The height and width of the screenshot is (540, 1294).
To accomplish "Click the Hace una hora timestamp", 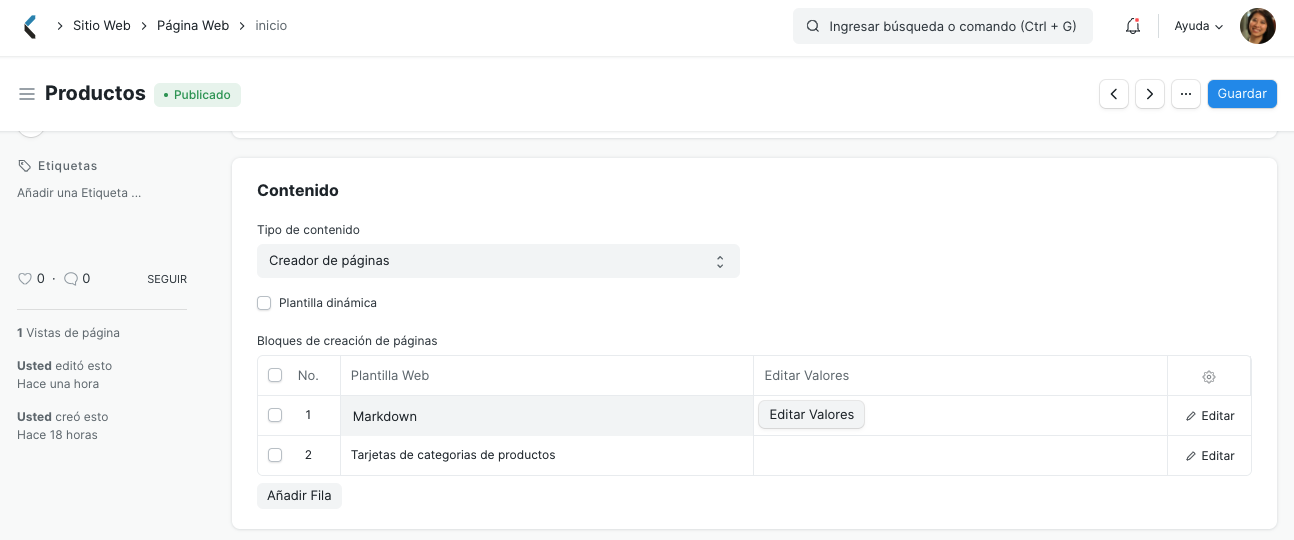I will 58,384.
